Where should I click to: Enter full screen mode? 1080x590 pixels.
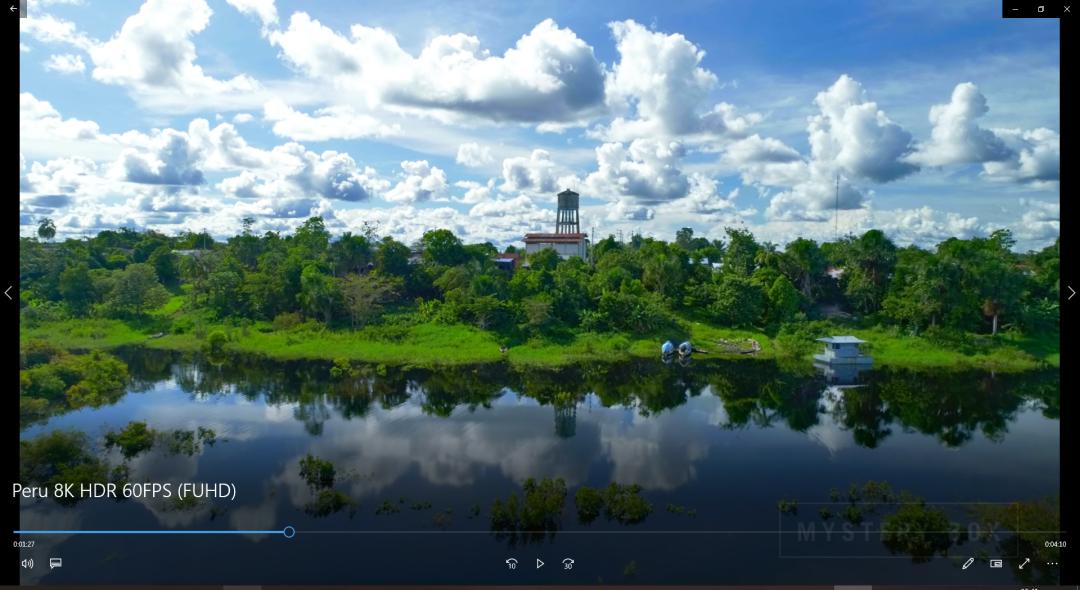coord(1024,563)
